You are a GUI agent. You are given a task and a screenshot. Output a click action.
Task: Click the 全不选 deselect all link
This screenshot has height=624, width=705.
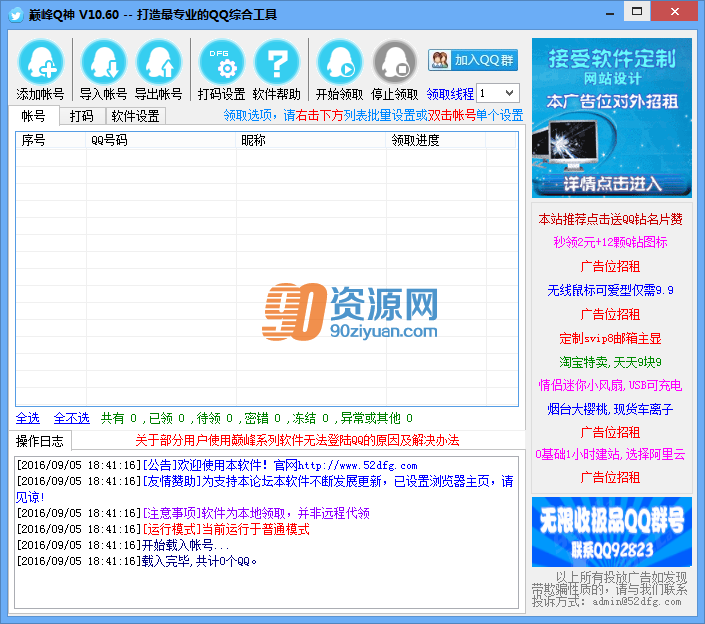[71, 418]
